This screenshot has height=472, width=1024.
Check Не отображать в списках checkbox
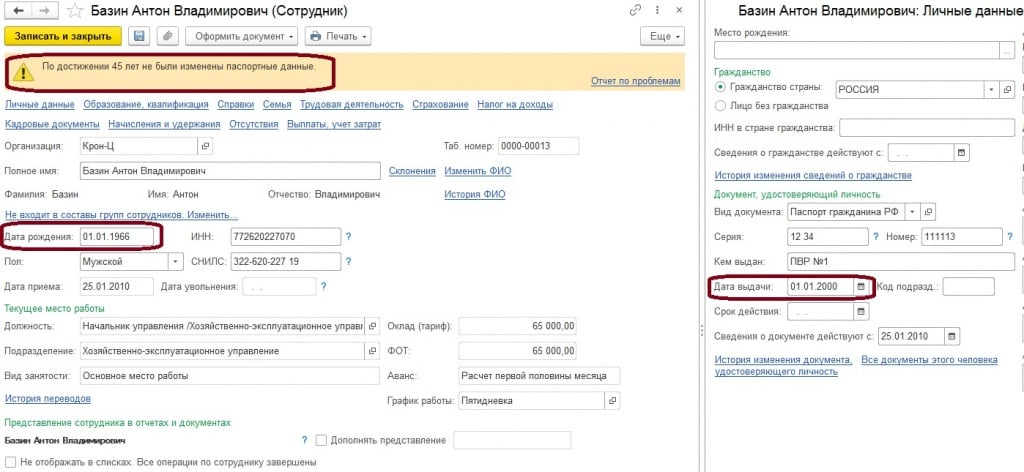pyautogui.click(x=10, y=462)
